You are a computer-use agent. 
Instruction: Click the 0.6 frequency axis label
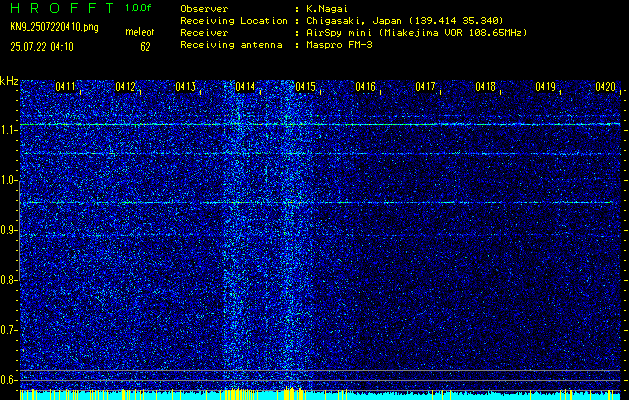(8, 380)
